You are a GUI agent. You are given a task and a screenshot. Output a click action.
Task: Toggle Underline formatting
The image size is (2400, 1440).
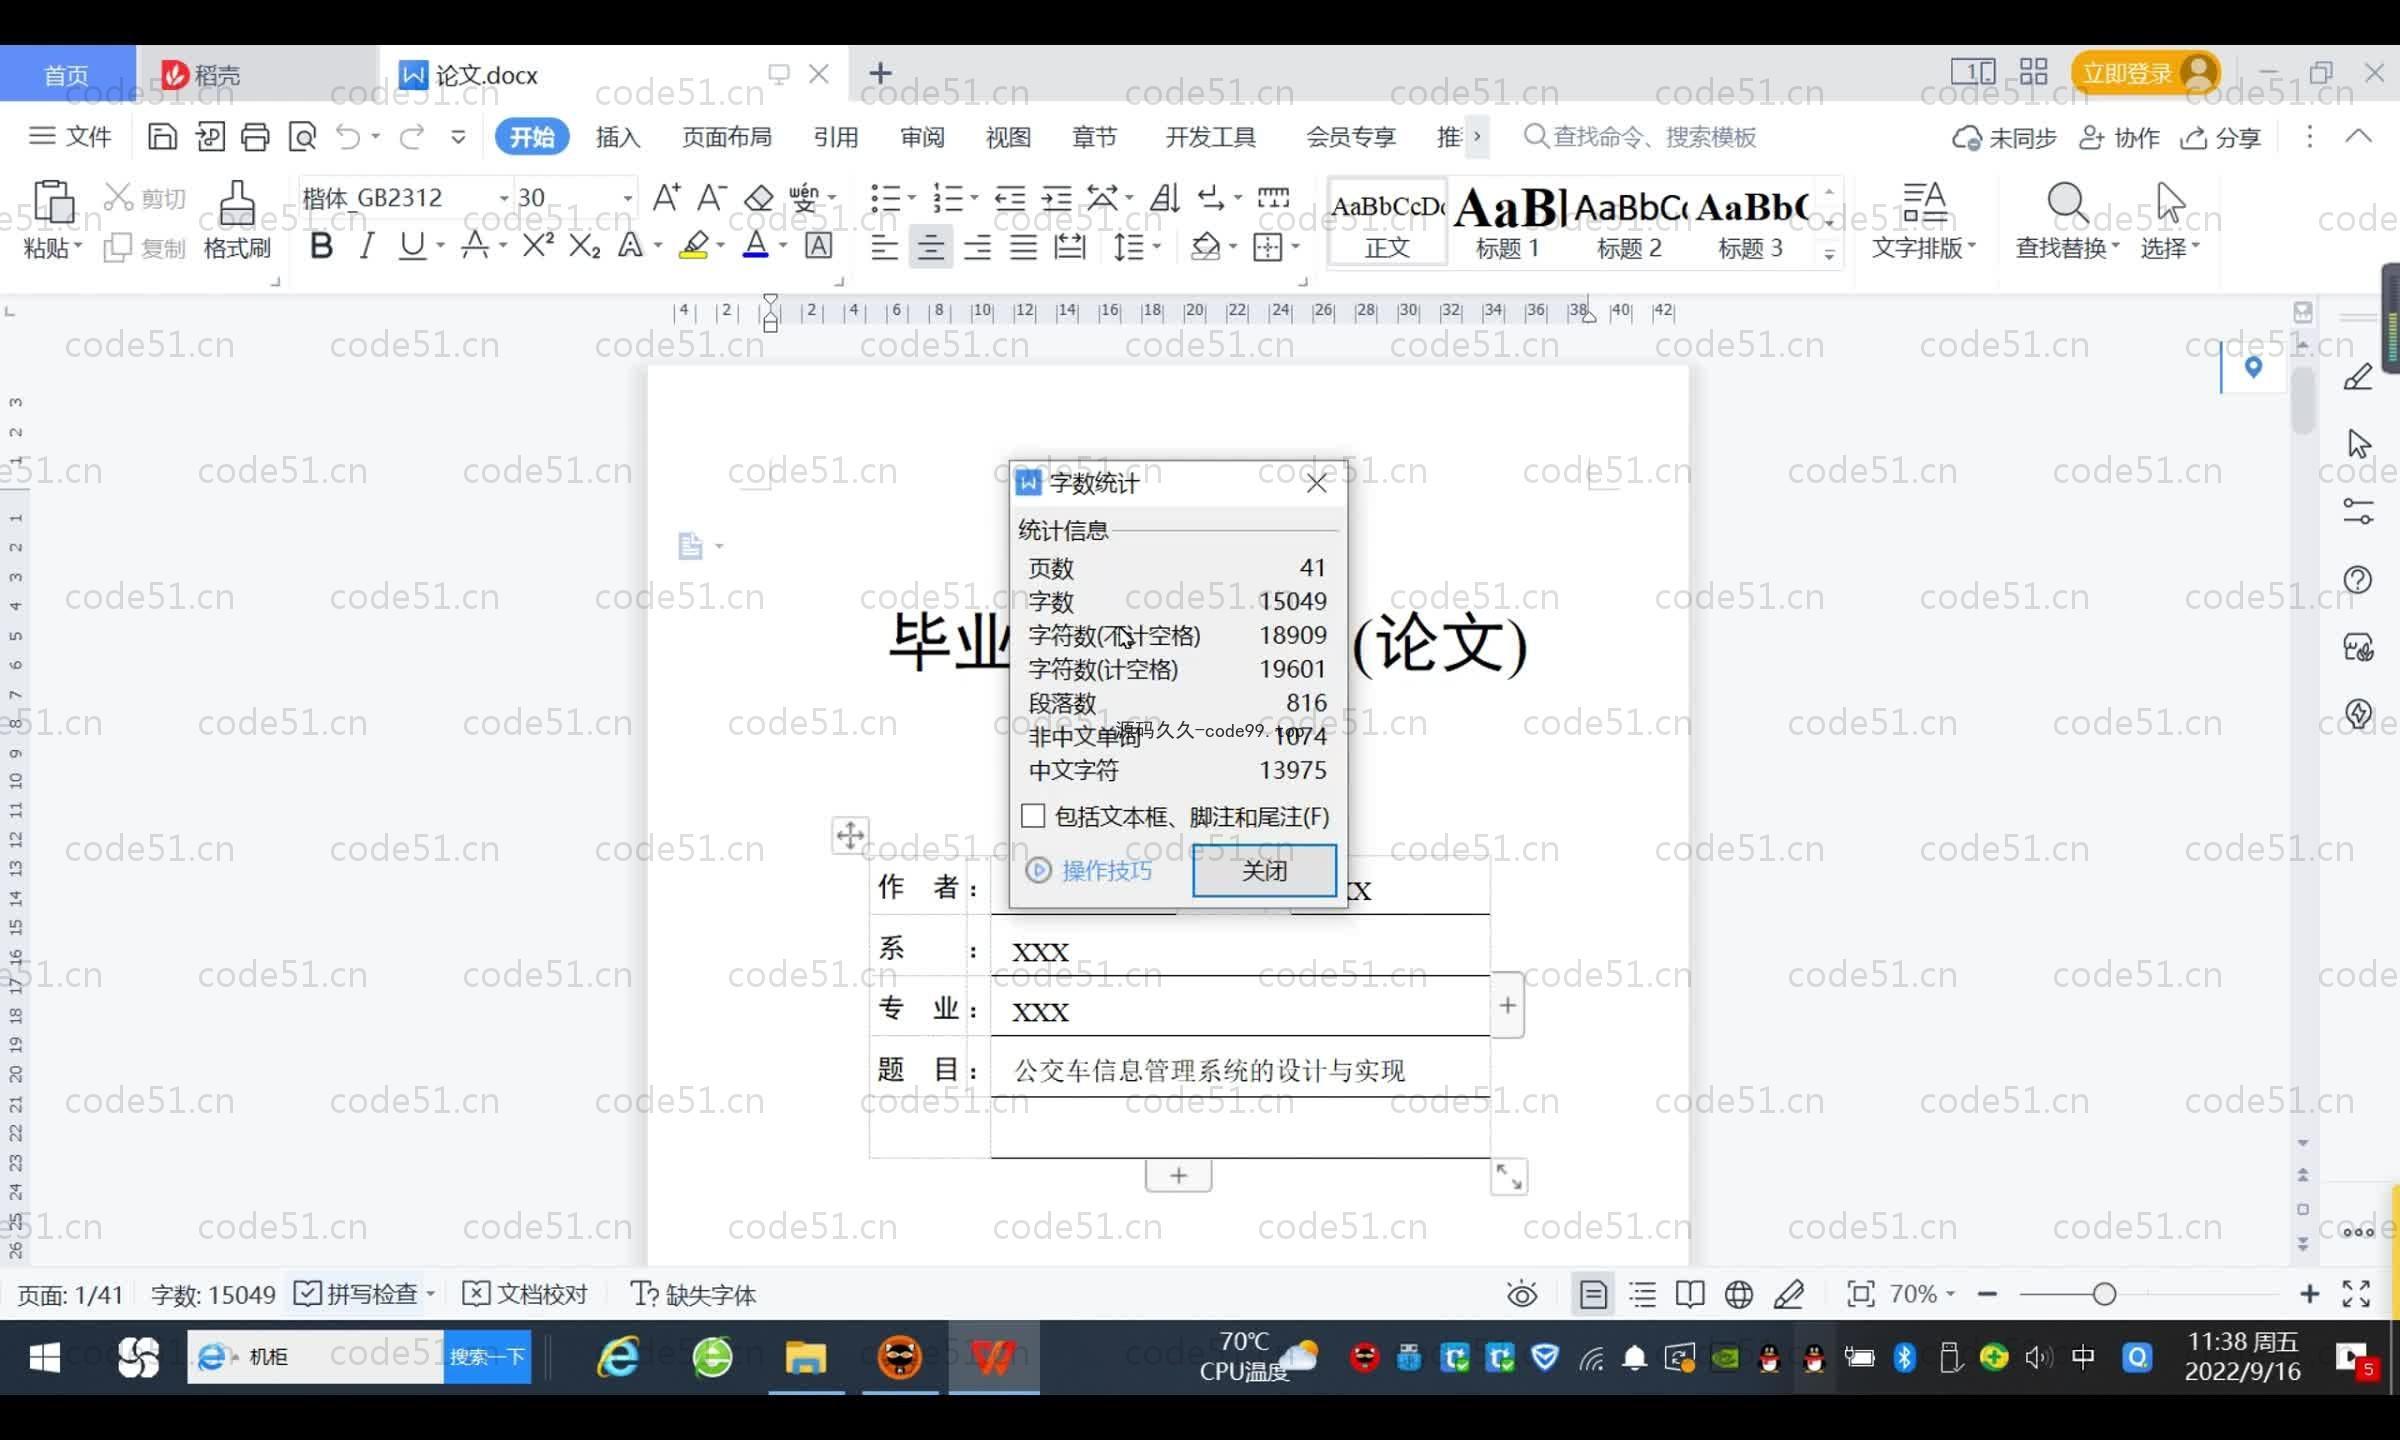[x=411, y=245]
